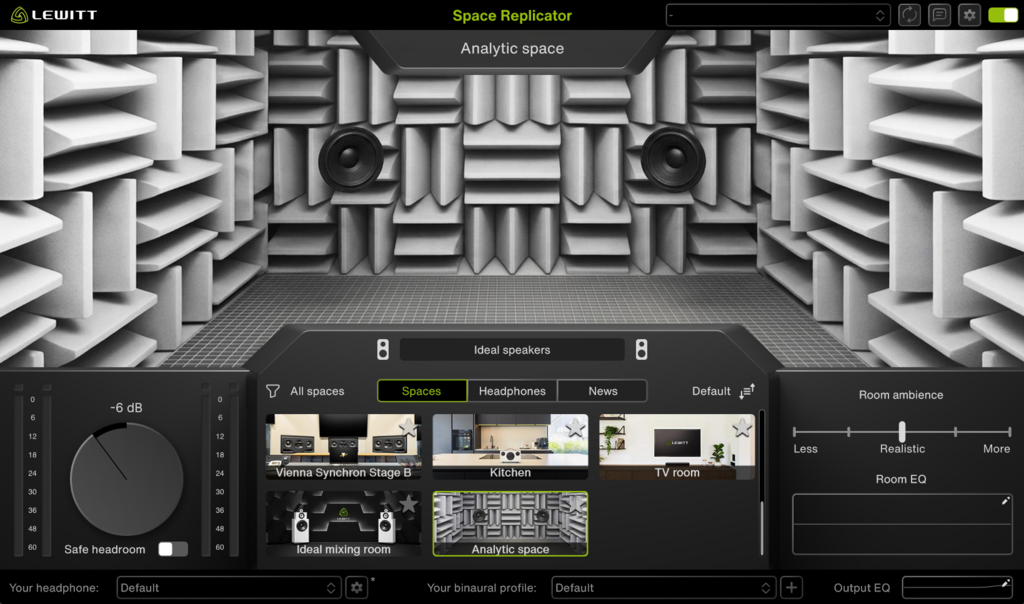Screen dimensions: 1024x604
Task: Click the Realistic ambience label
Action: (902, 449)
